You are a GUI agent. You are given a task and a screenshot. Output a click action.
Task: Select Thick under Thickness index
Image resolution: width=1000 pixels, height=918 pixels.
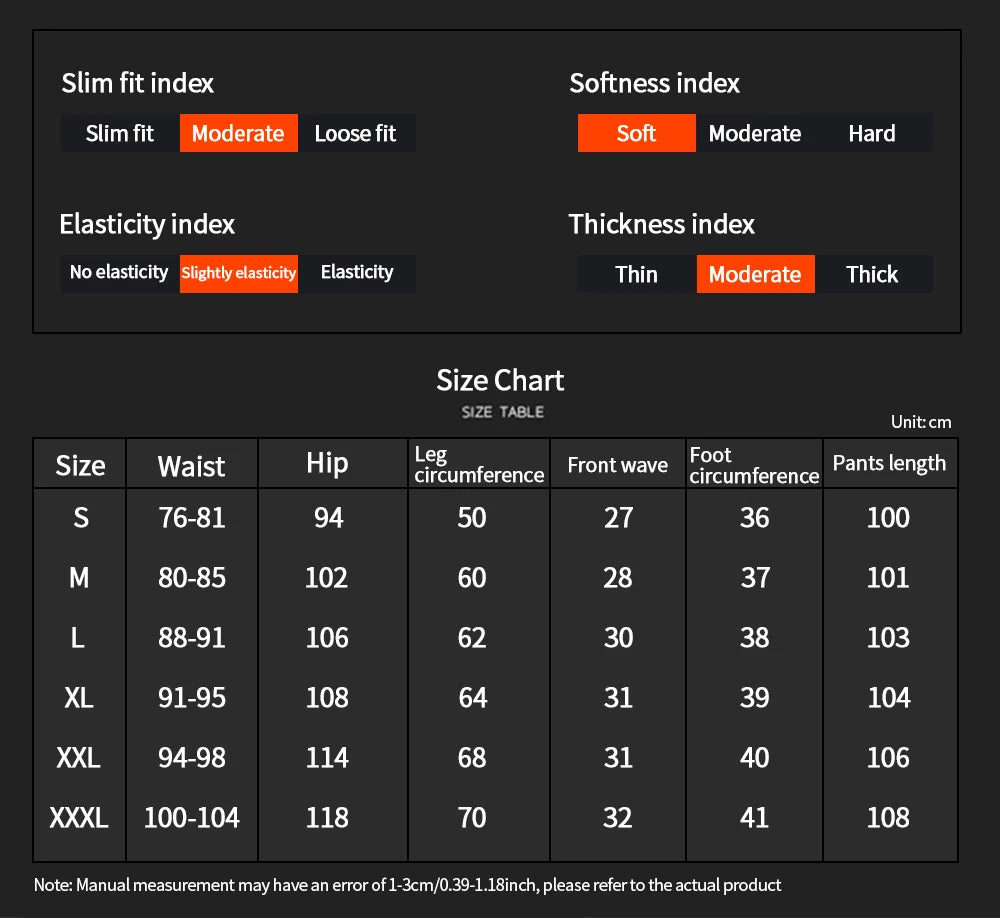pyautogui.click(x=872, y=274)
